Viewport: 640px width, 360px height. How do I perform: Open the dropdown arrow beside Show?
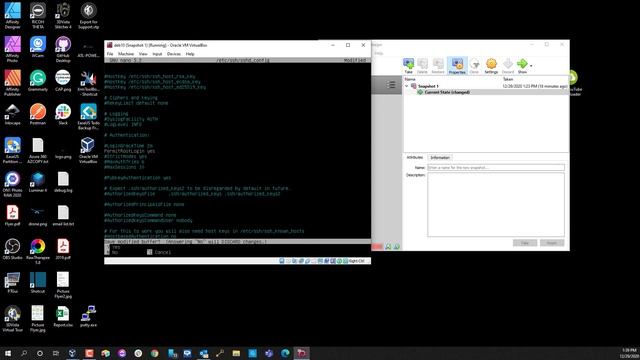pos(531,65)
